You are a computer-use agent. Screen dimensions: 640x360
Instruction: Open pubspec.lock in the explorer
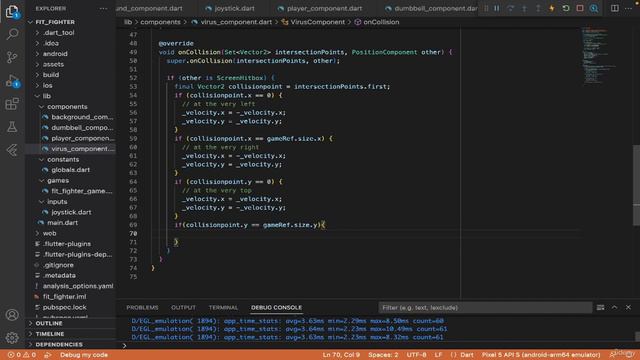pyautogui.click(x=64, y=307)
